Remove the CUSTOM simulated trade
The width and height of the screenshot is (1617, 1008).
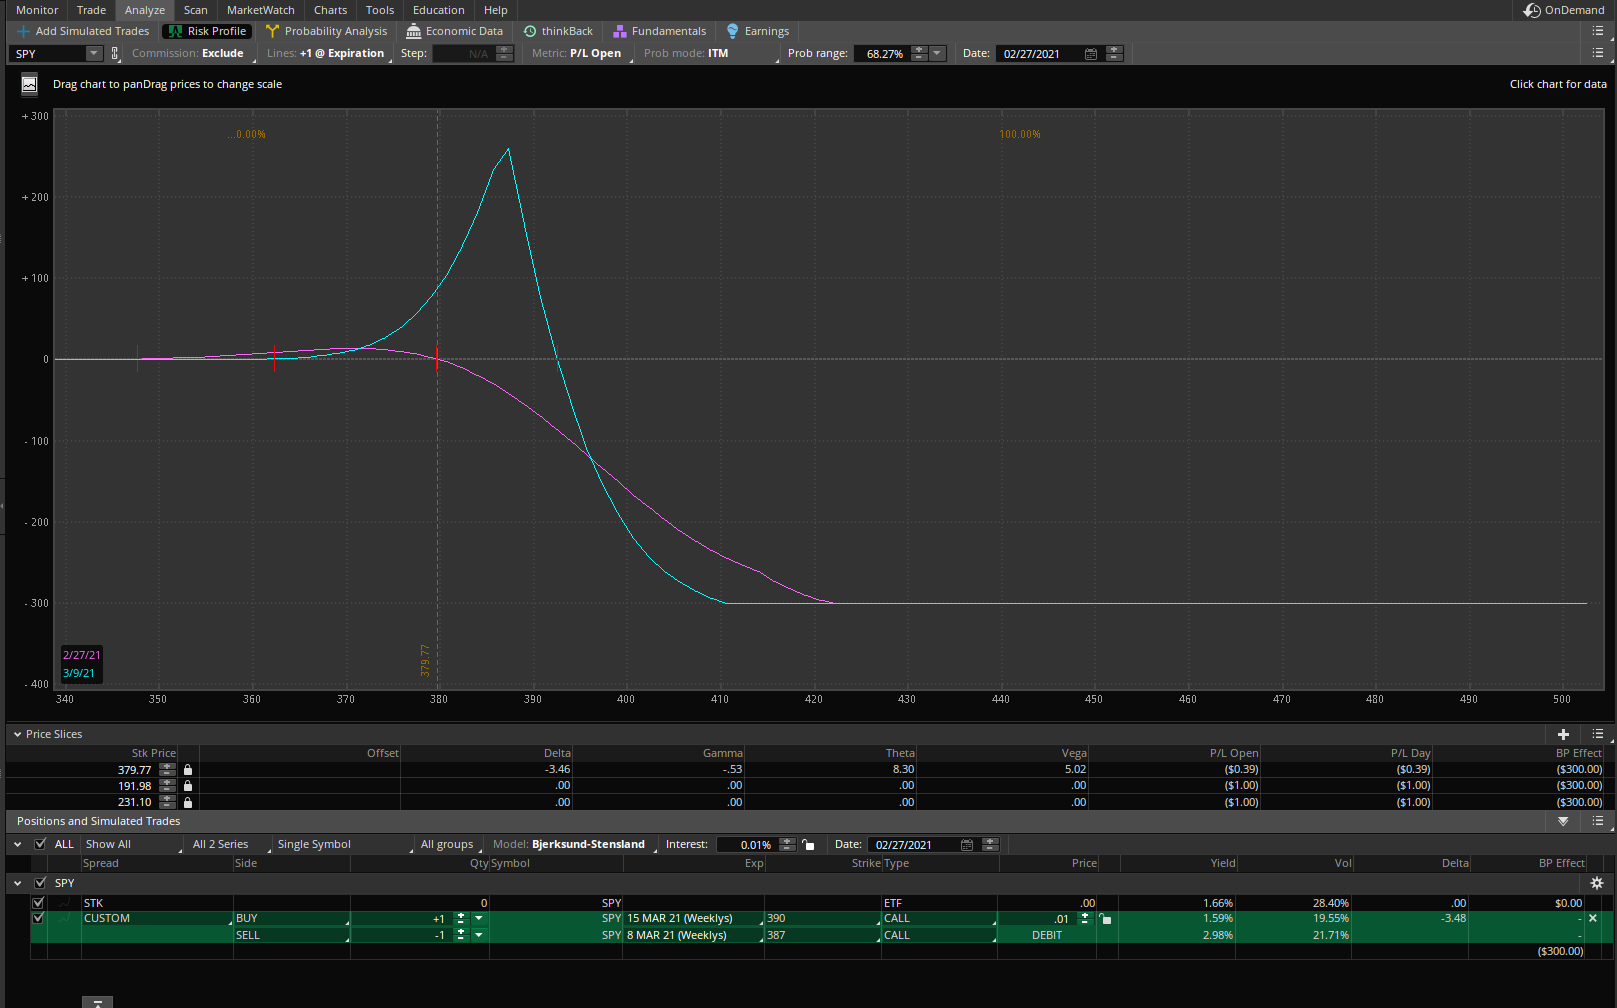(1593, 918)
